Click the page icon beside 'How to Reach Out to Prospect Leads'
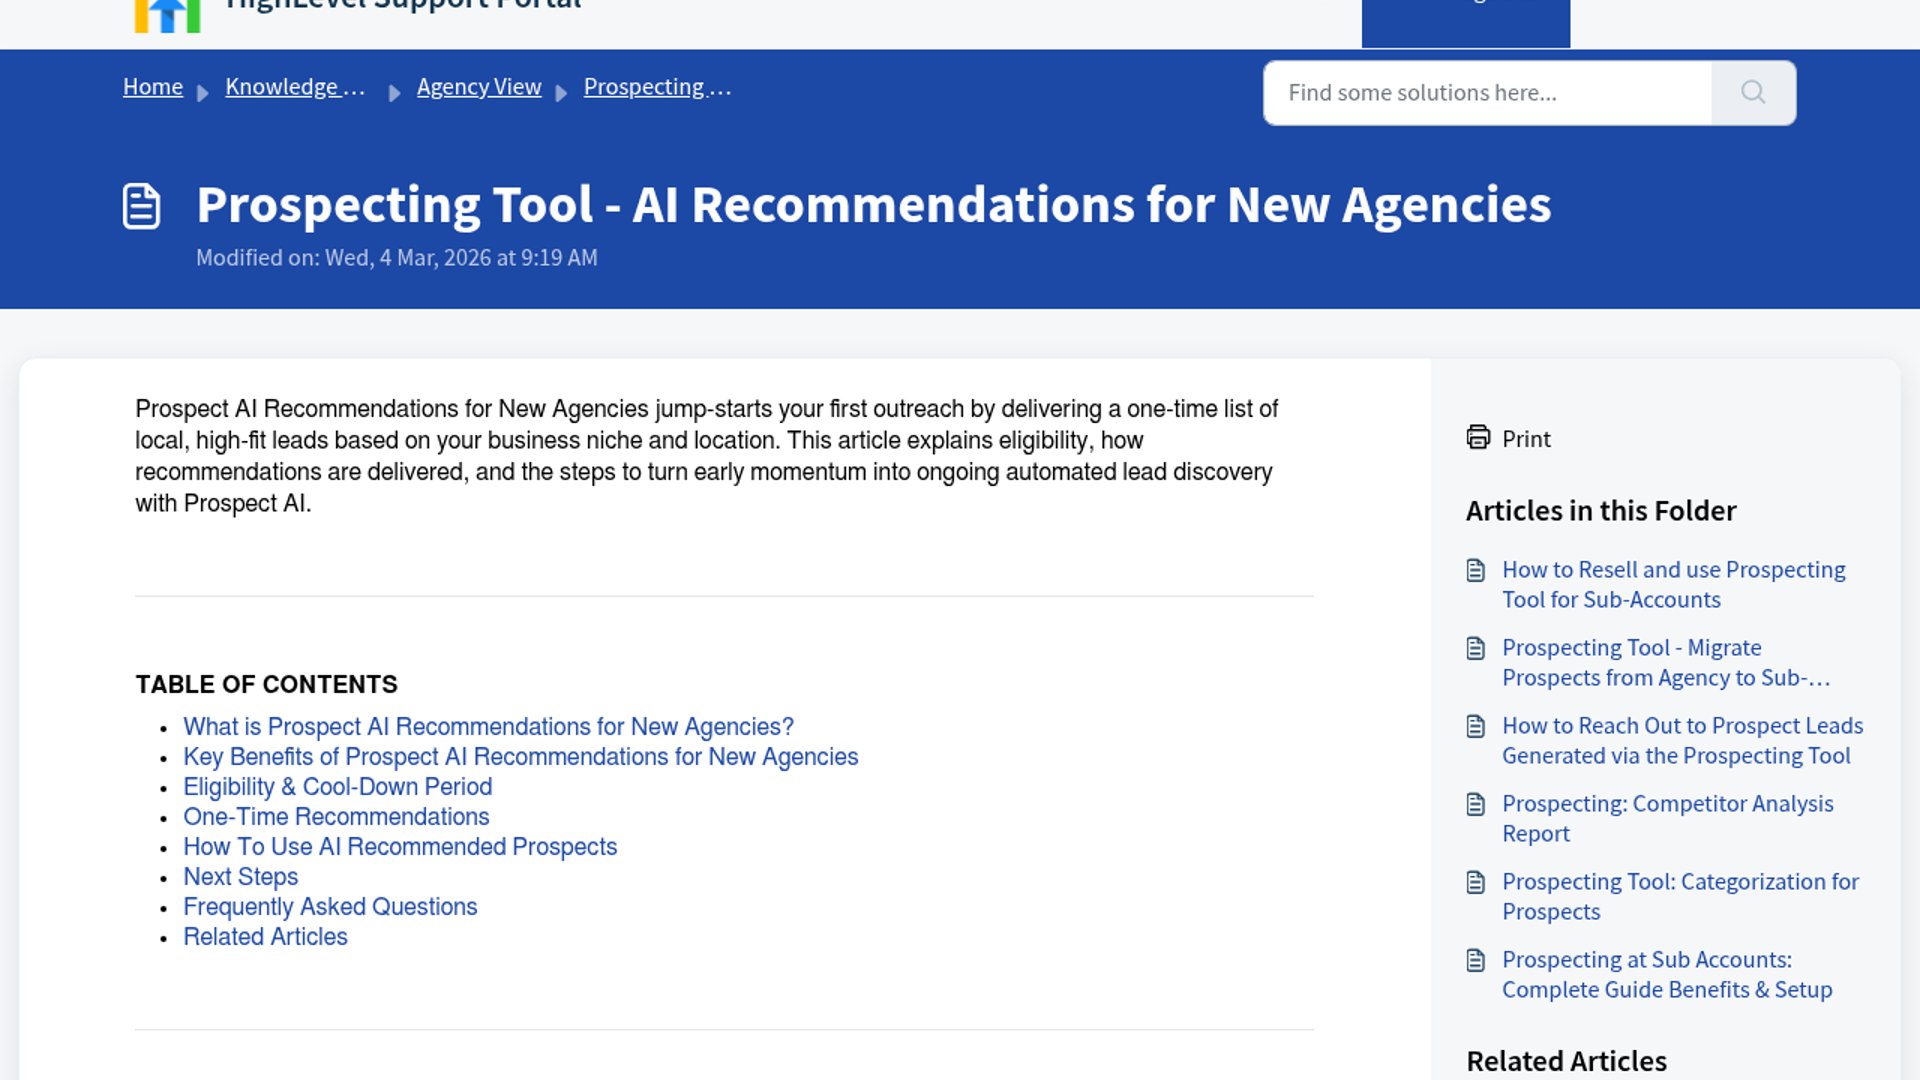 1476,726
